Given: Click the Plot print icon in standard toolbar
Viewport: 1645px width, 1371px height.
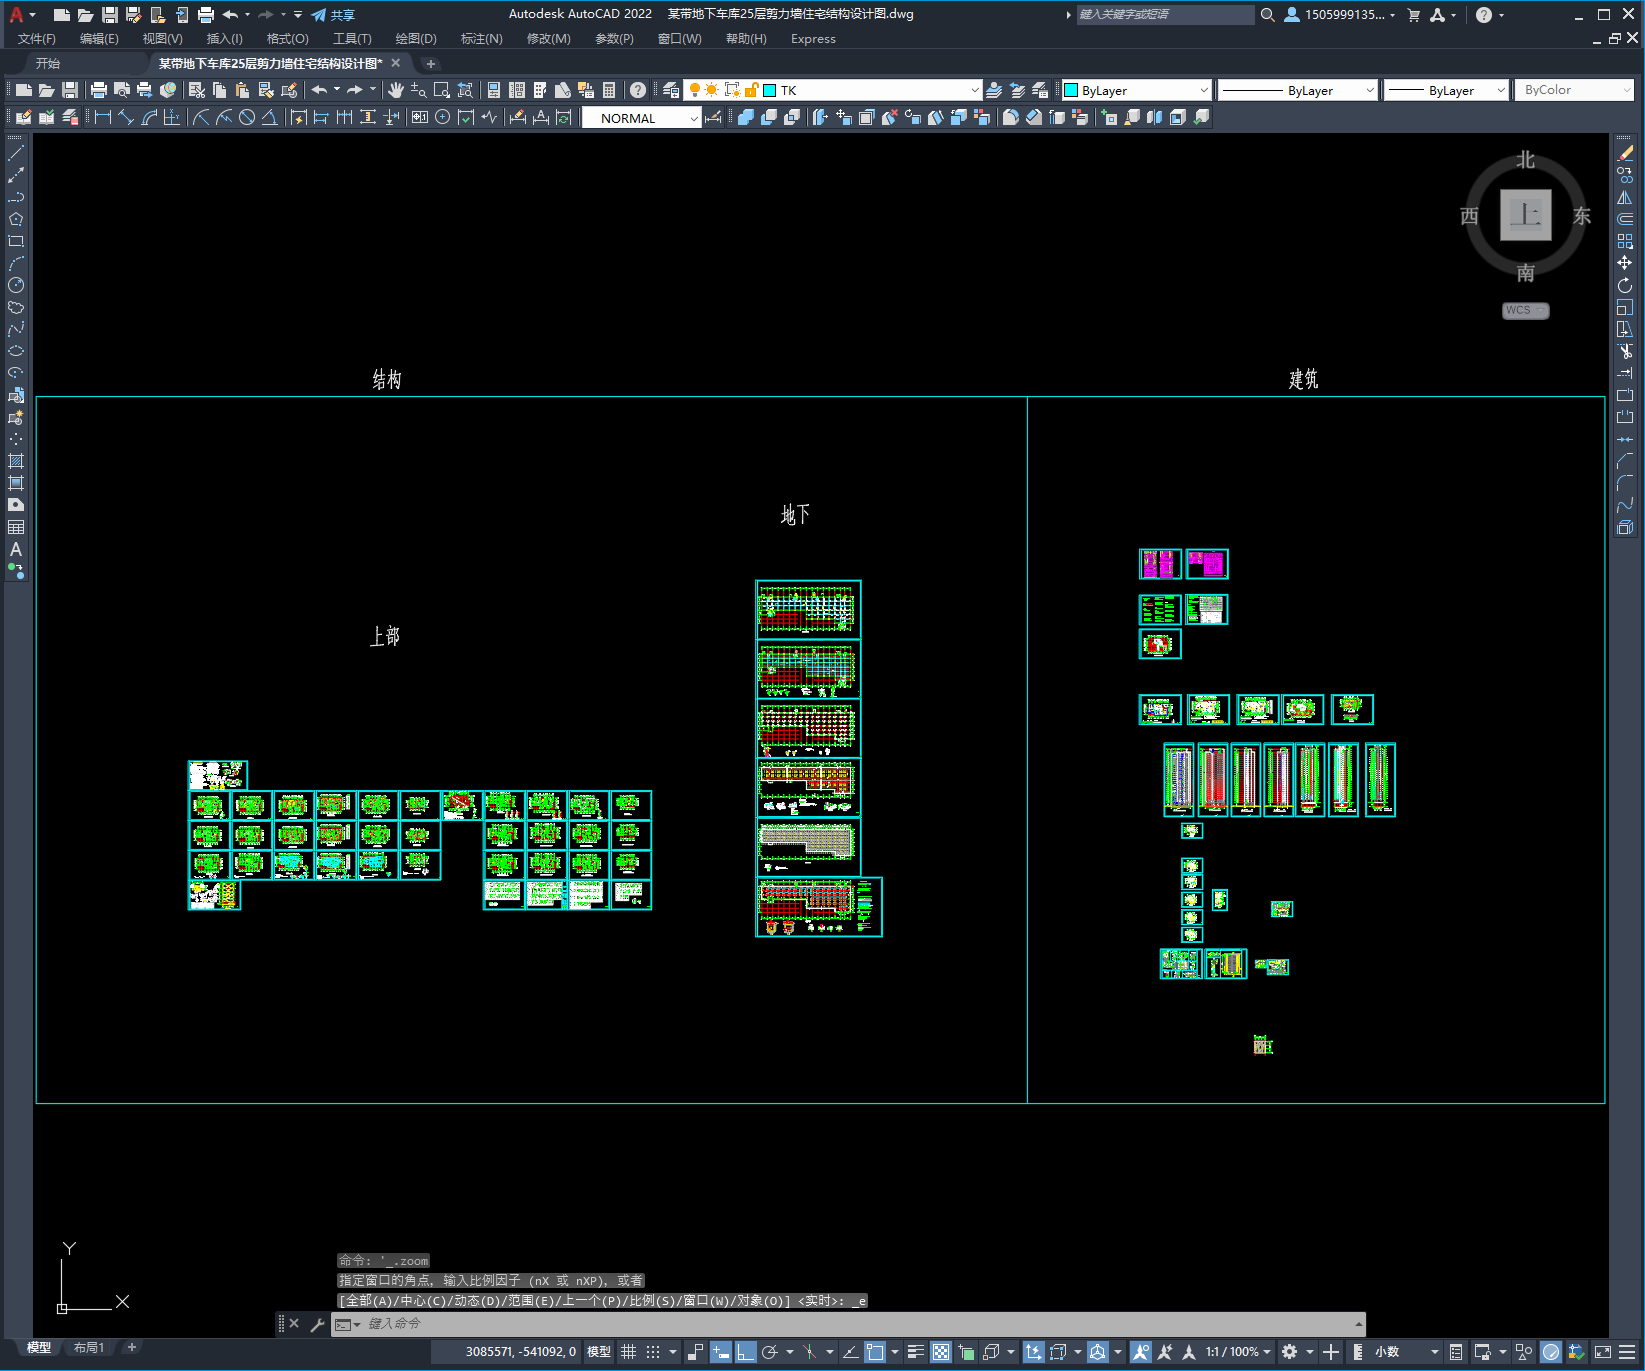Looking at the screenshot, I should 98,90.
